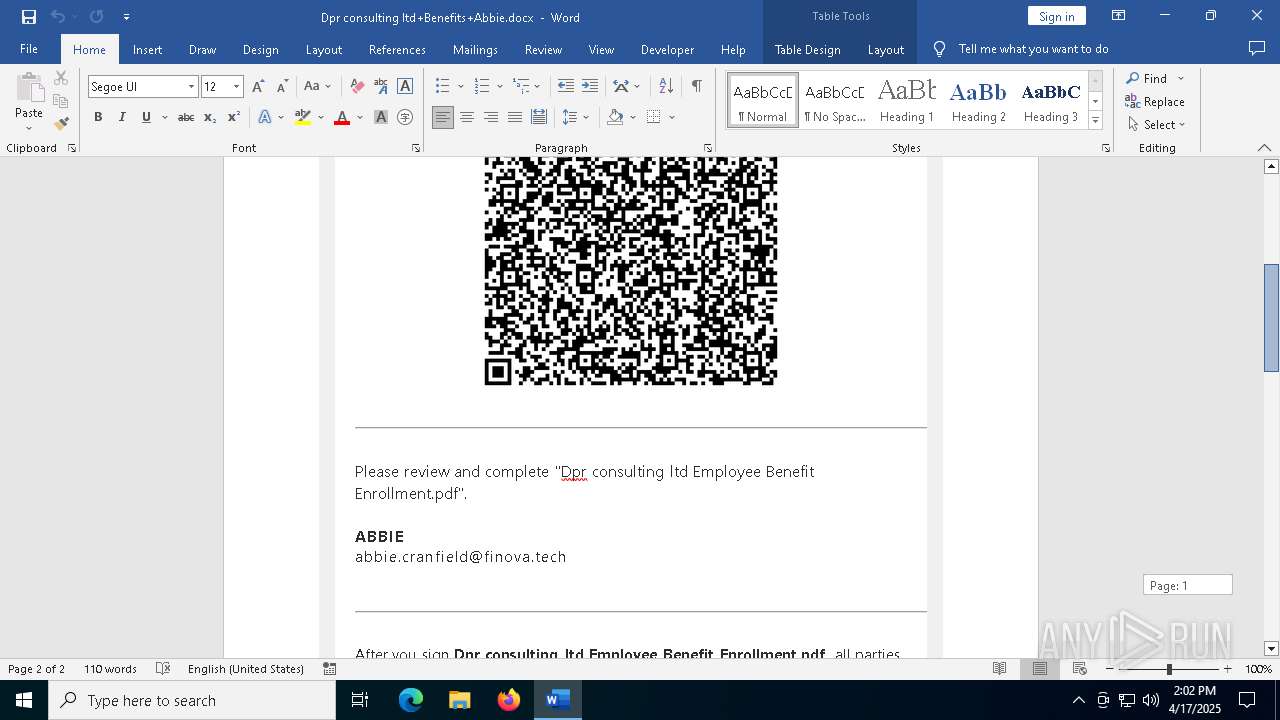Open the Paragraph dialog launcher

click(707, 148)
